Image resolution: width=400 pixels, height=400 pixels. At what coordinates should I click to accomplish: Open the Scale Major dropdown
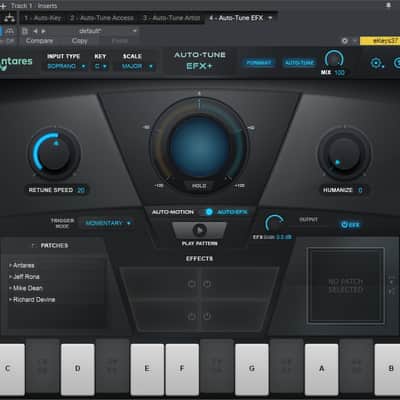pyautogui.click(x=137, y=66)
